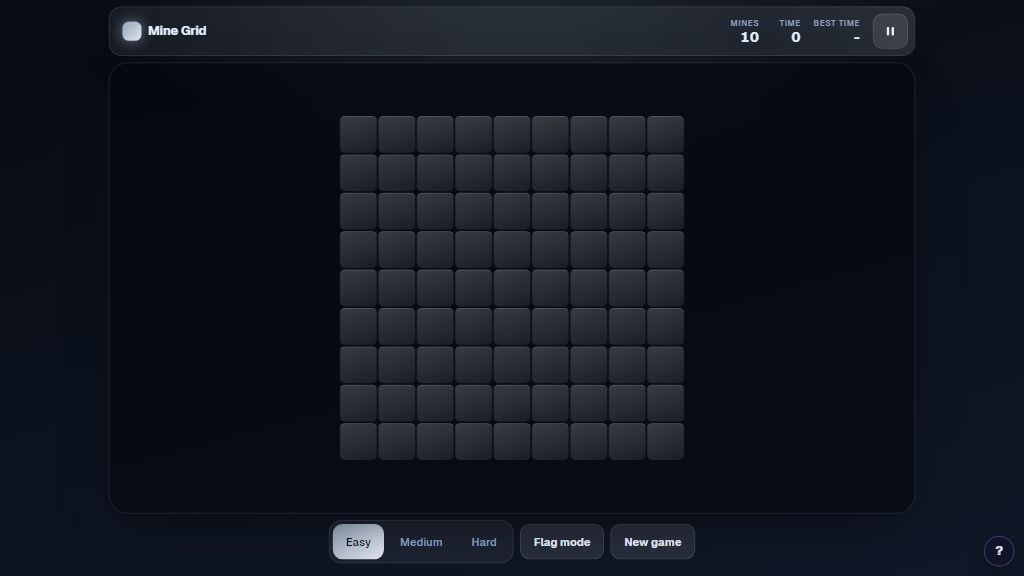Reveal third row, first column cell
1024x576 pixels.
point(359,211)
